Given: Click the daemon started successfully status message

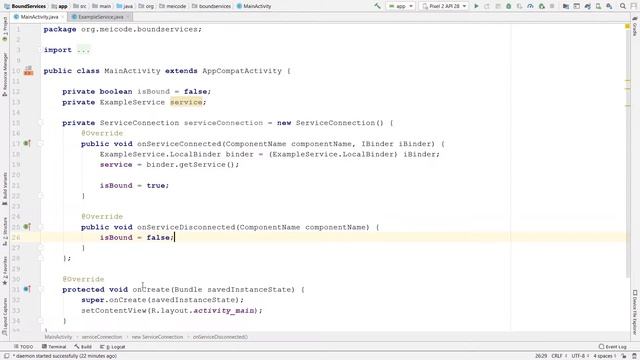Looking at the screenshot, I should pos(65,356).
